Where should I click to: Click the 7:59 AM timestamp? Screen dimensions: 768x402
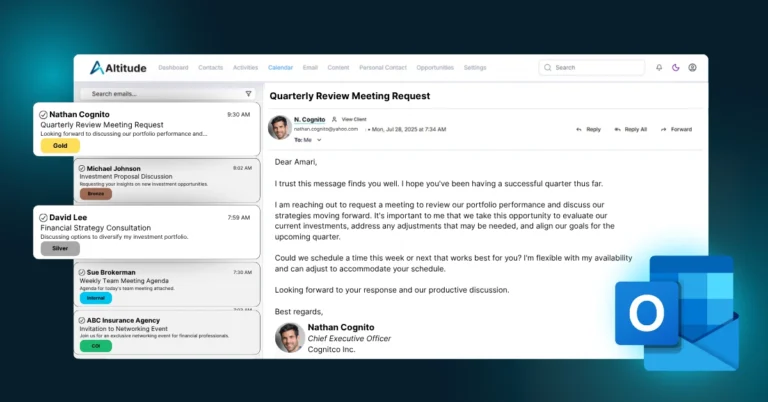[x=239, y=218]
